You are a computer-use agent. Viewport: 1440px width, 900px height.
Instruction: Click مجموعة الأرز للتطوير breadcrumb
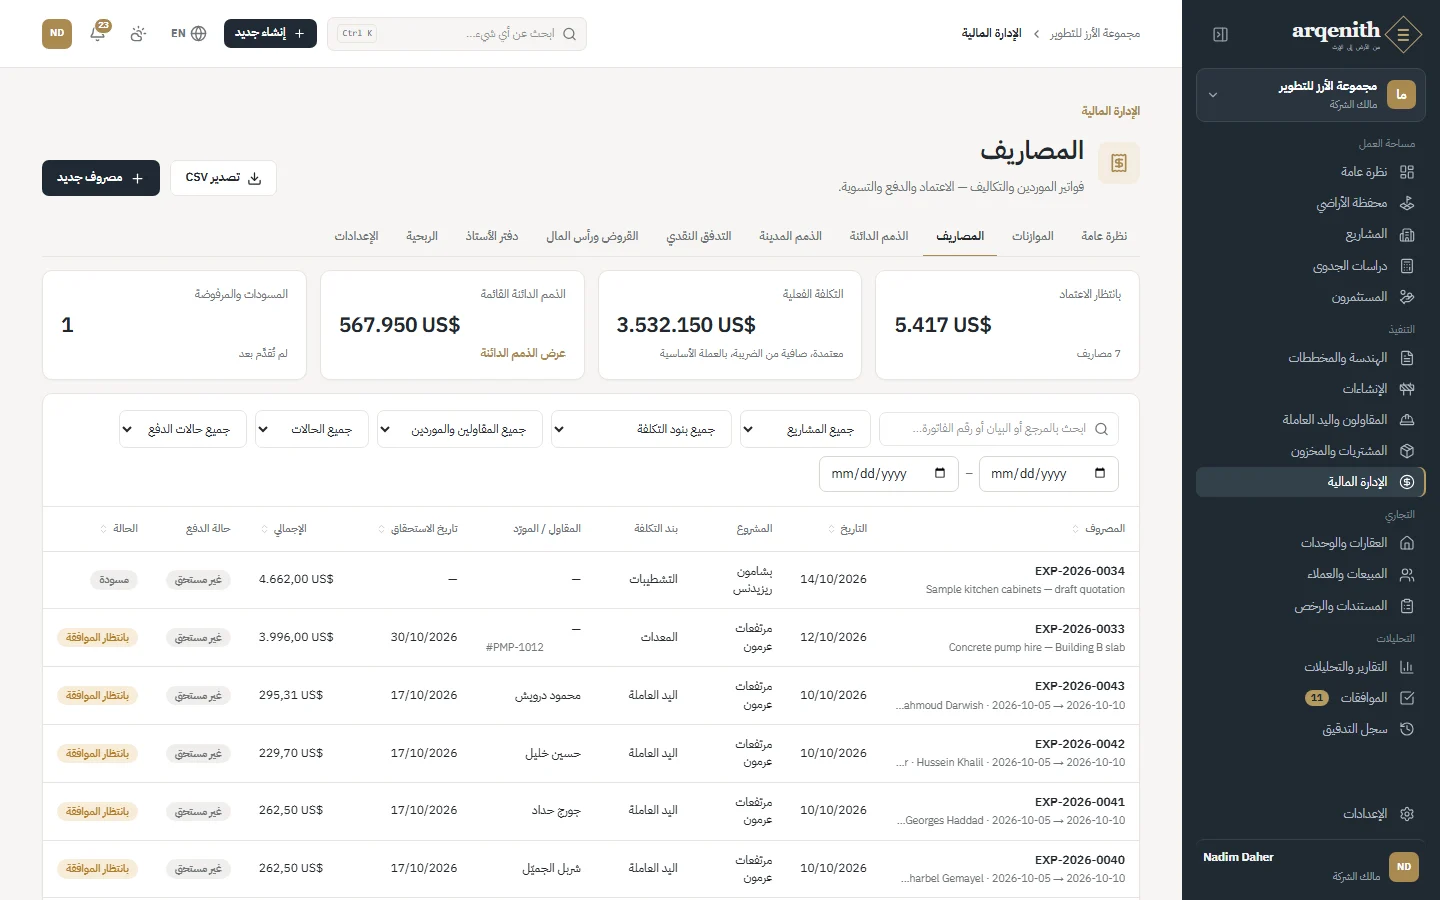(1094, 33)
